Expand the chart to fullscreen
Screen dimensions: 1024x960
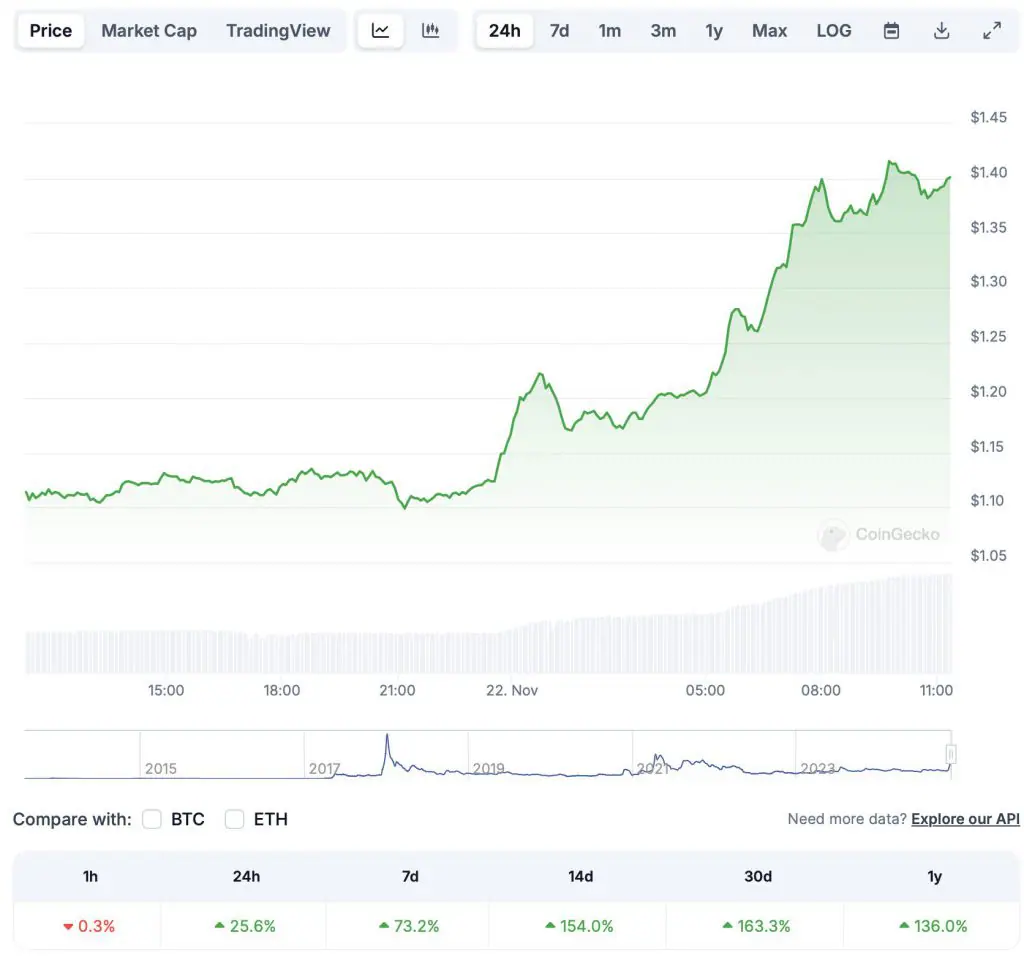point(992,30)
